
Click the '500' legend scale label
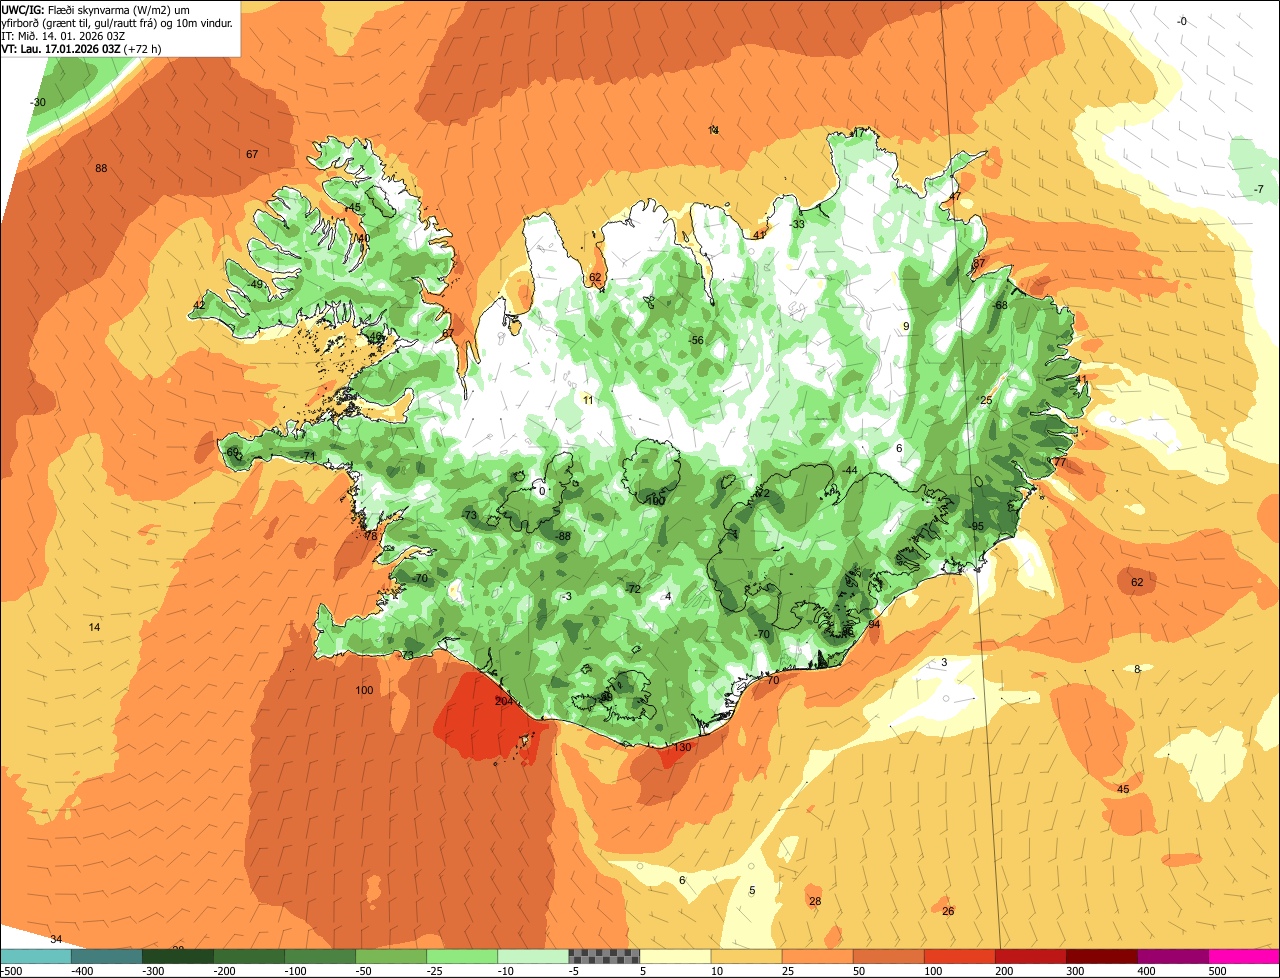(1218, 970)
